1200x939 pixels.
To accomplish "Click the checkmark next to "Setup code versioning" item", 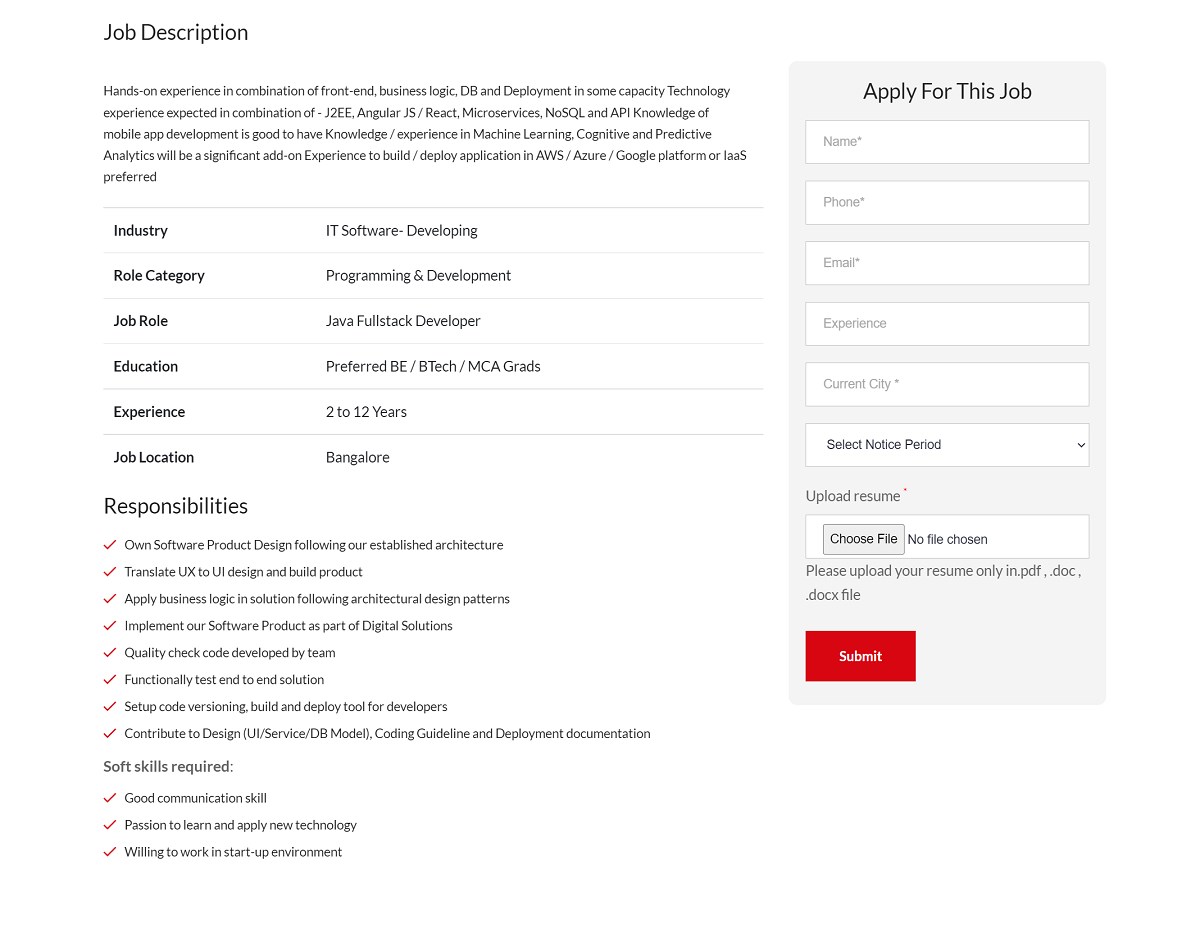I will point(110,706).
